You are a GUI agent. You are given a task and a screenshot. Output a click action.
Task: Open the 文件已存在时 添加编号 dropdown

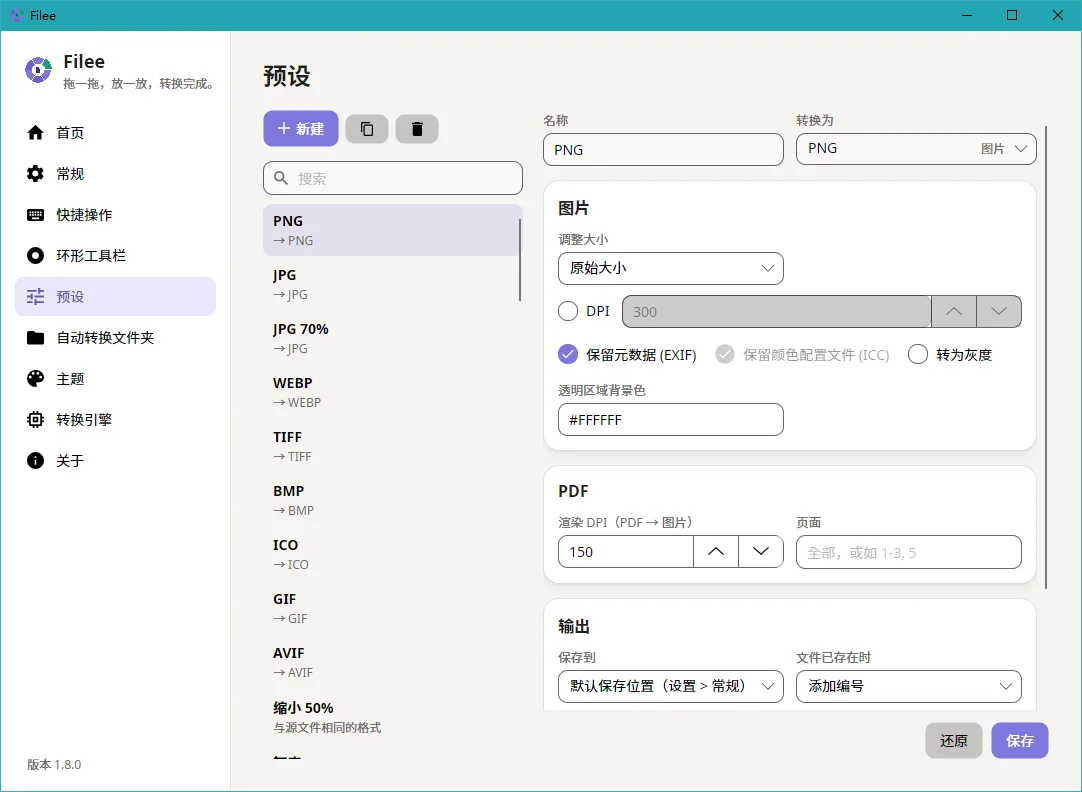point(909,686)
